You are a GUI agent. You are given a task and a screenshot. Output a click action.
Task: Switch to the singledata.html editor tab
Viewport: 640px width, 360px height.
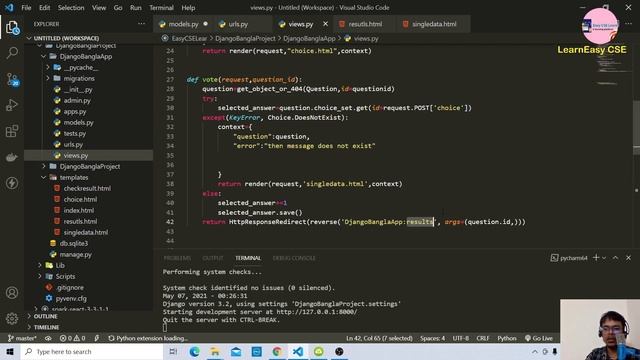tap(434, 24)
